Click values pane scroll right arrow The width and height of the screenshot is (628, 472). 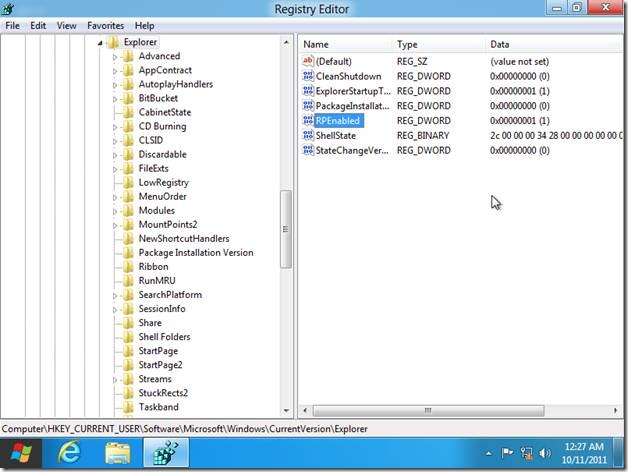coord(615,410)
